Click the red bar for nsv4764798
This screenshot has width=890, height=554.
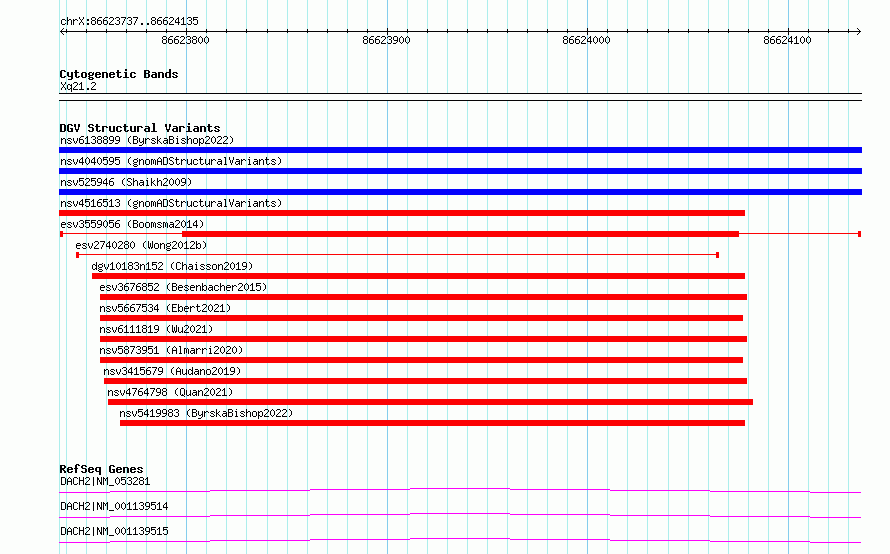coord(430,402)
